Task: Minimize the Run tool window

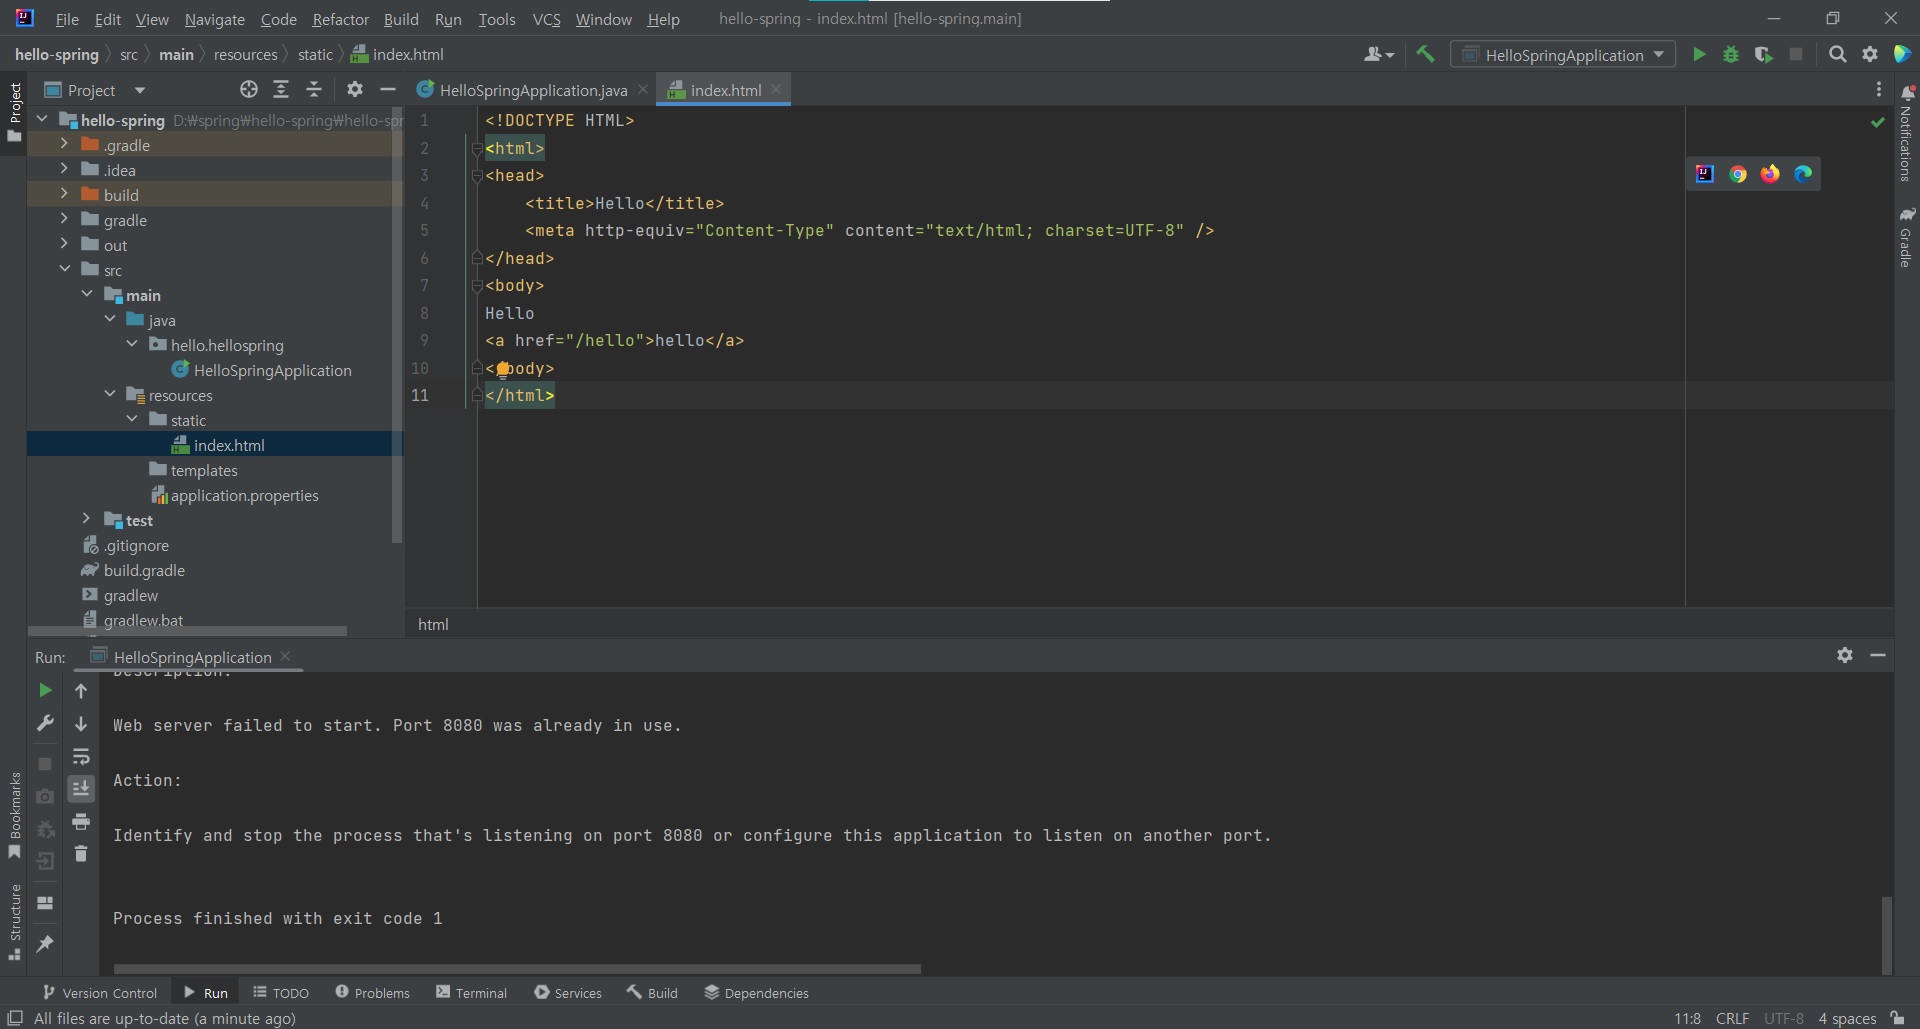Action: pos(1878,655)
